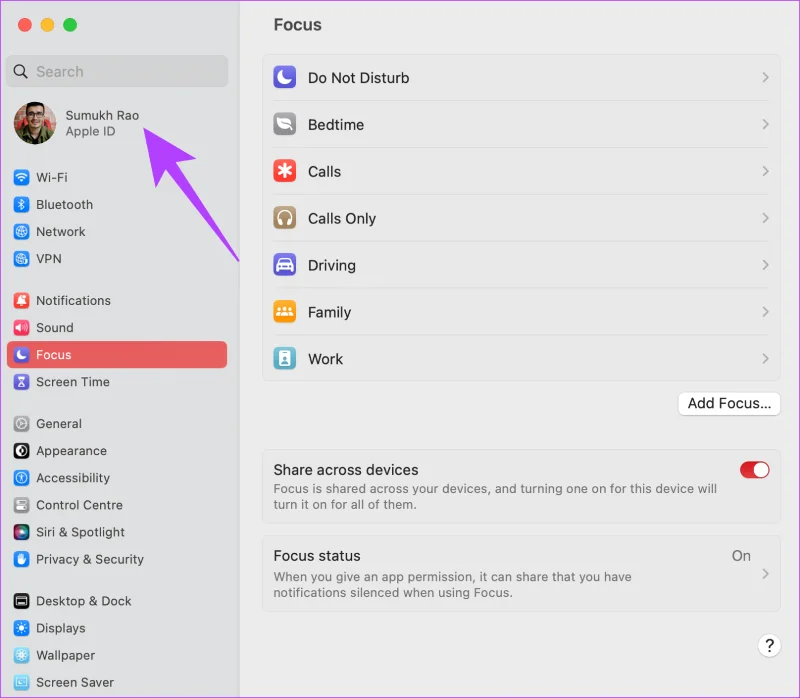Click the Sumukh Rao profile photo
Viewport: 800px width, 698px height.
35,123
